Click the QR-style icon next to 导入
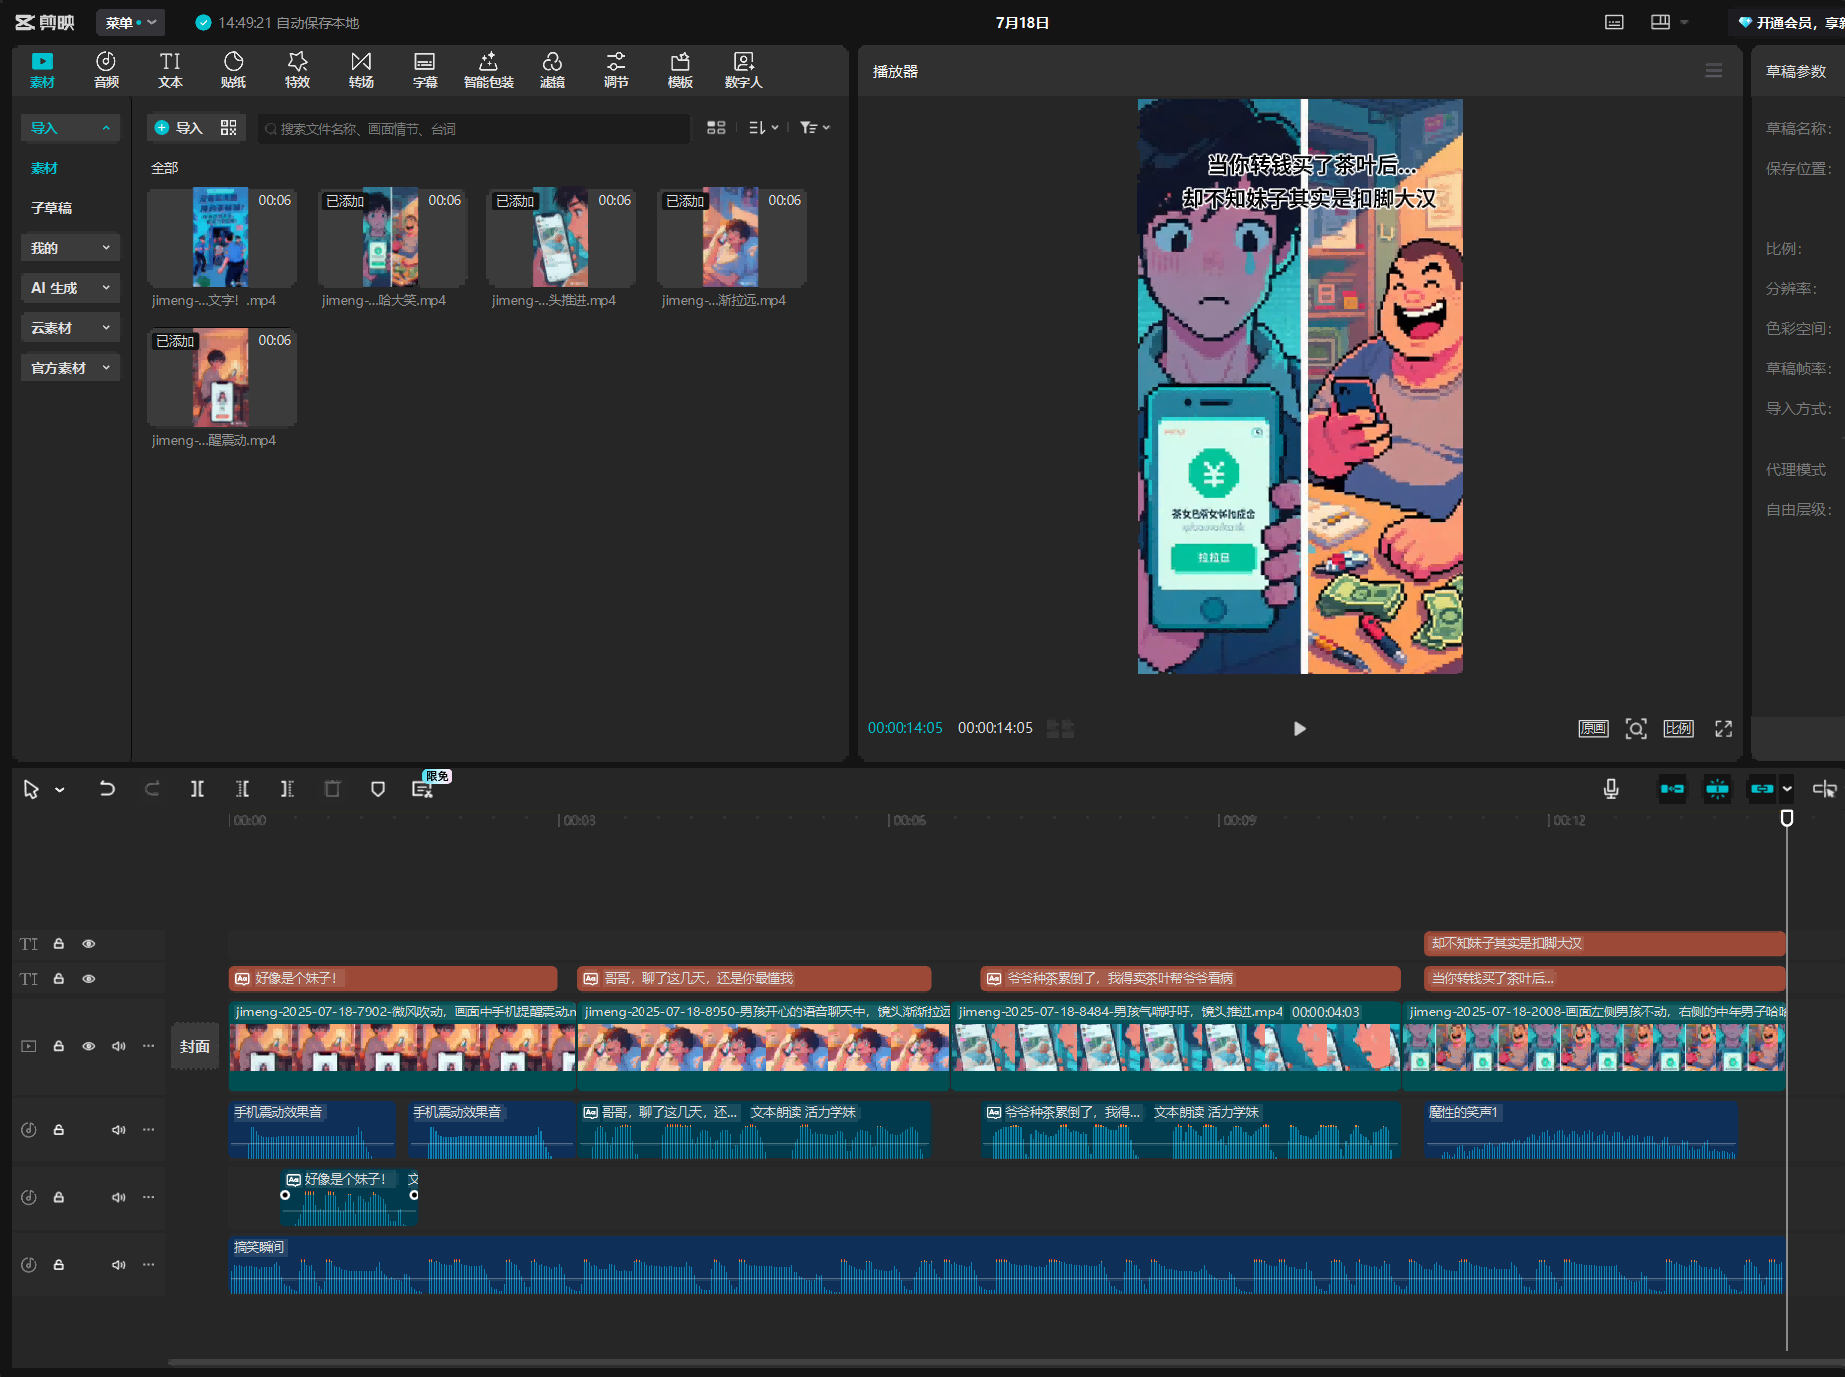This screenshot has height=1377, width=1845. [229, 128]
